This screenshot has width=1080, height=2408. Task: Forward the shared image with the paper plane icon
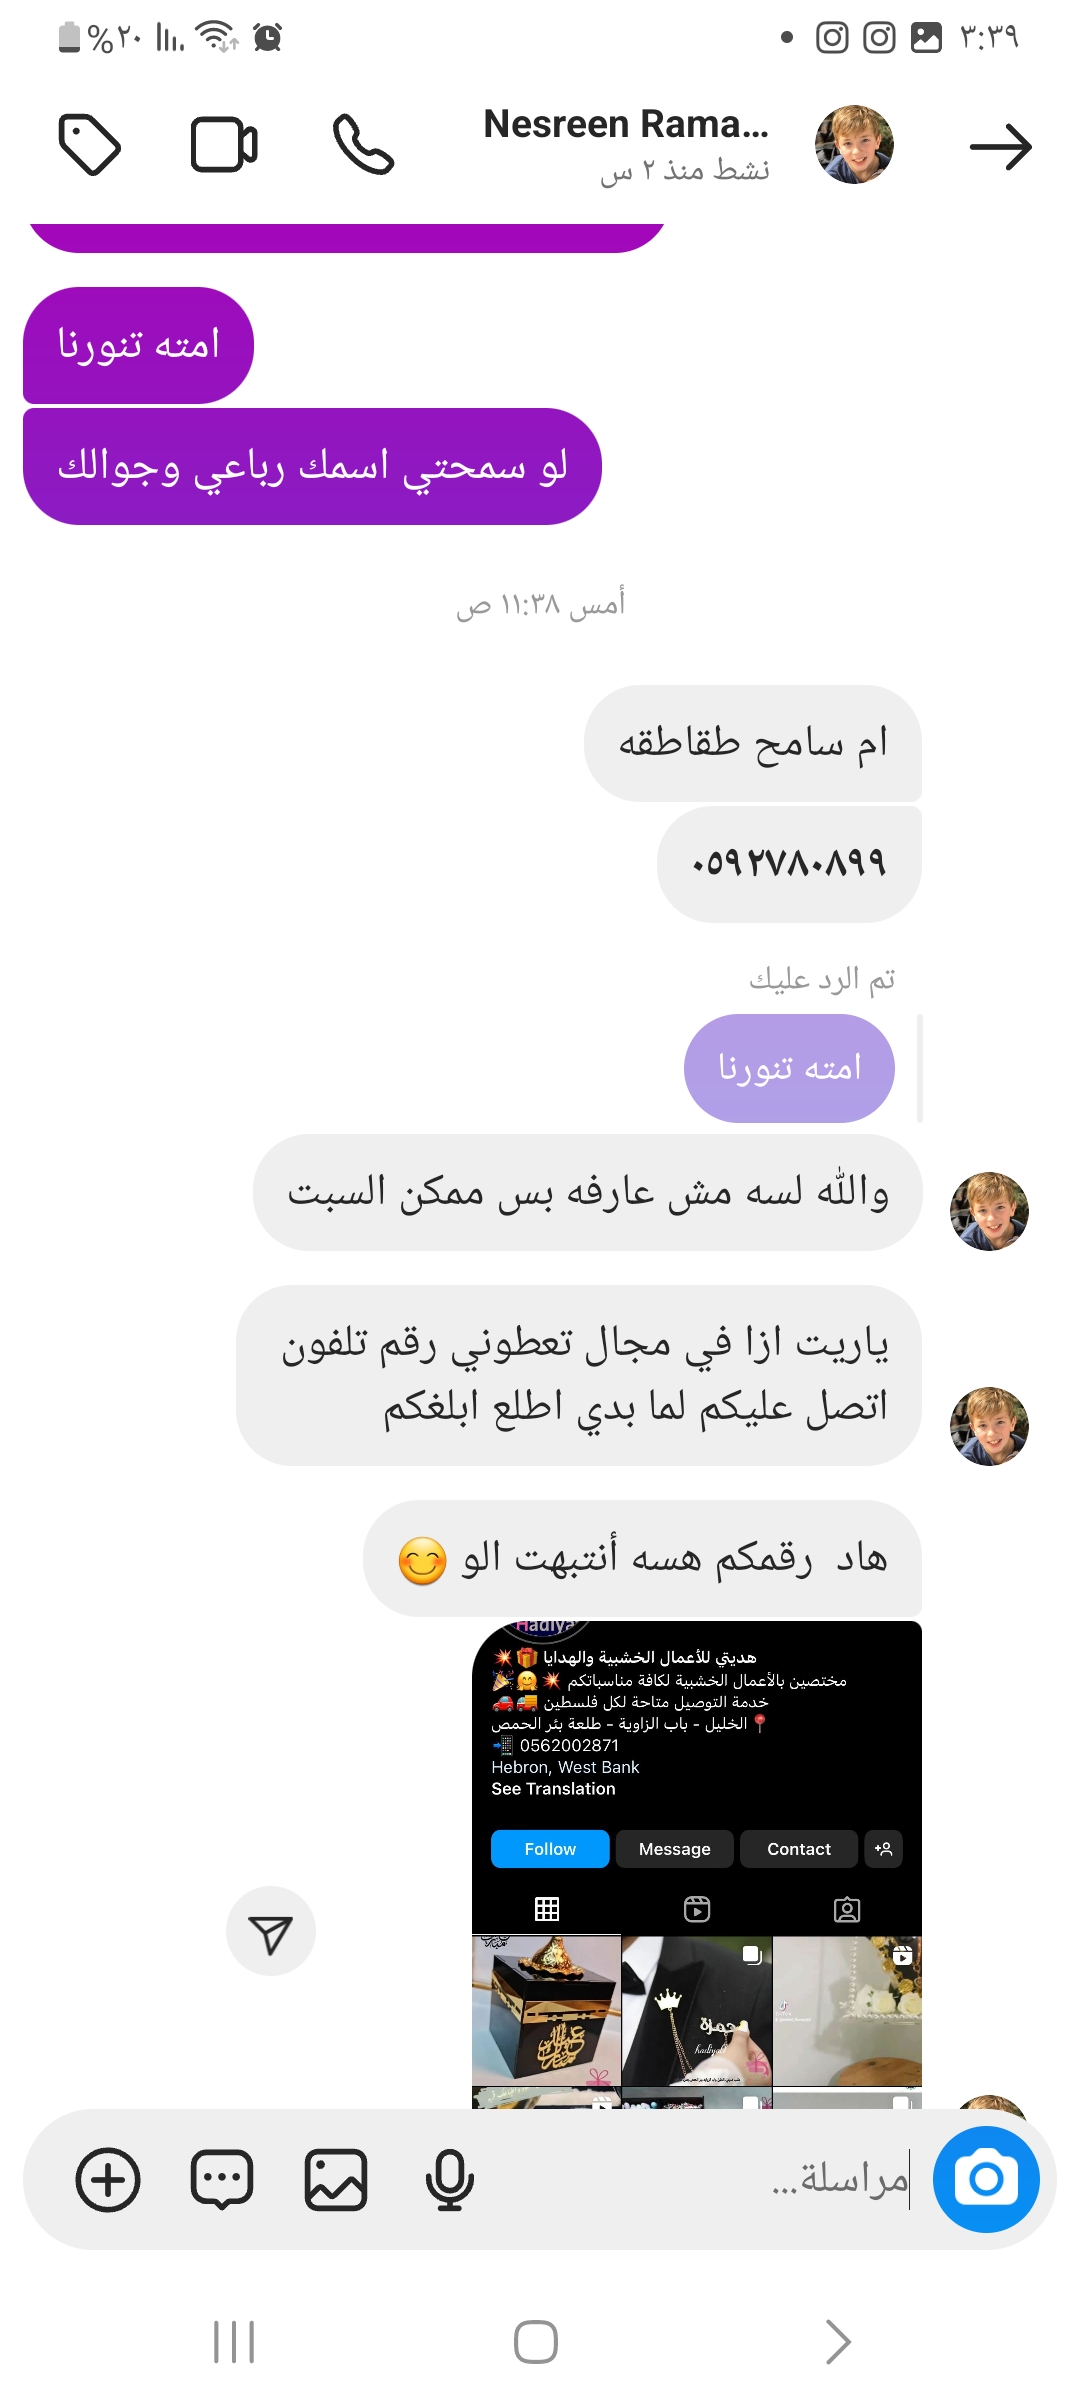[271, 1931]
